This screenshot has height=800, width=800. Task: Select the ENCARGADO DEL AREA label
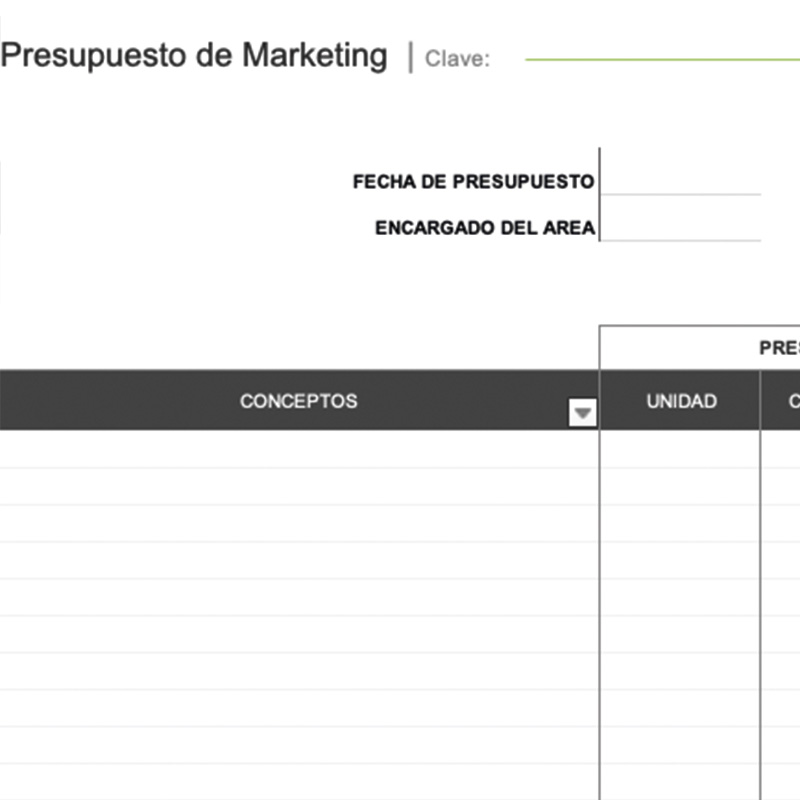tap(485, 228)
